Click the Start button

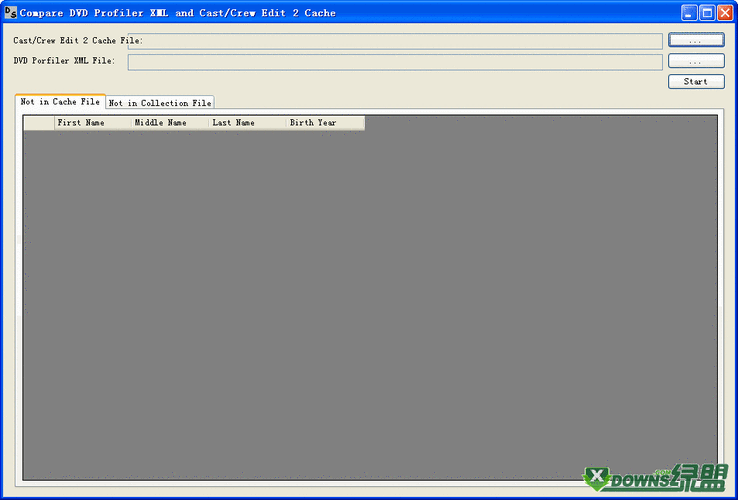[696, 81]
